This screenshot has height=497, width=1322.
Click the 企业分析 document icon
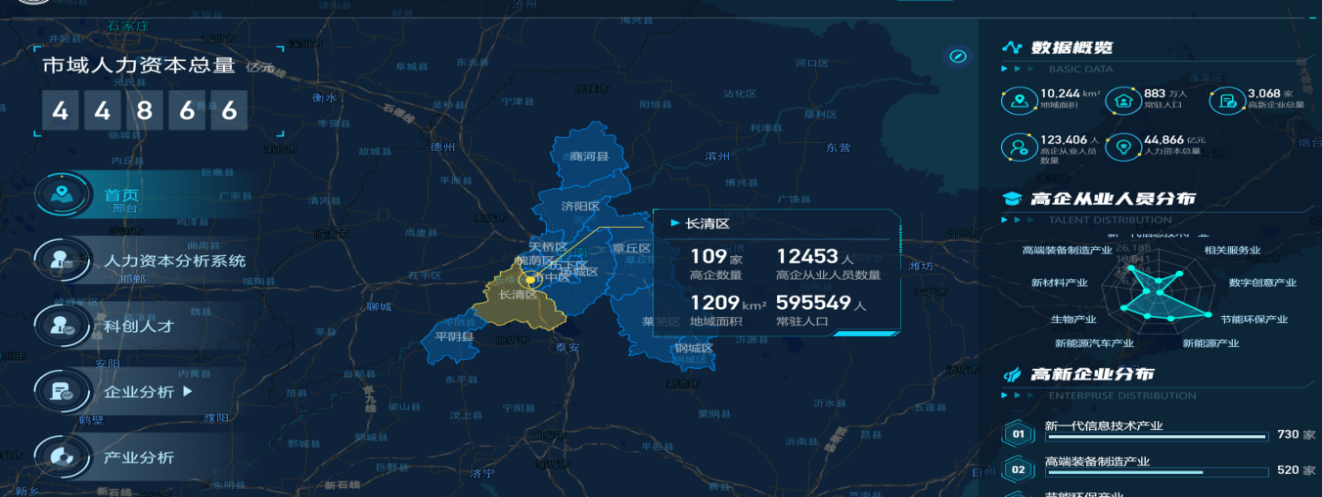pos(61,391)
